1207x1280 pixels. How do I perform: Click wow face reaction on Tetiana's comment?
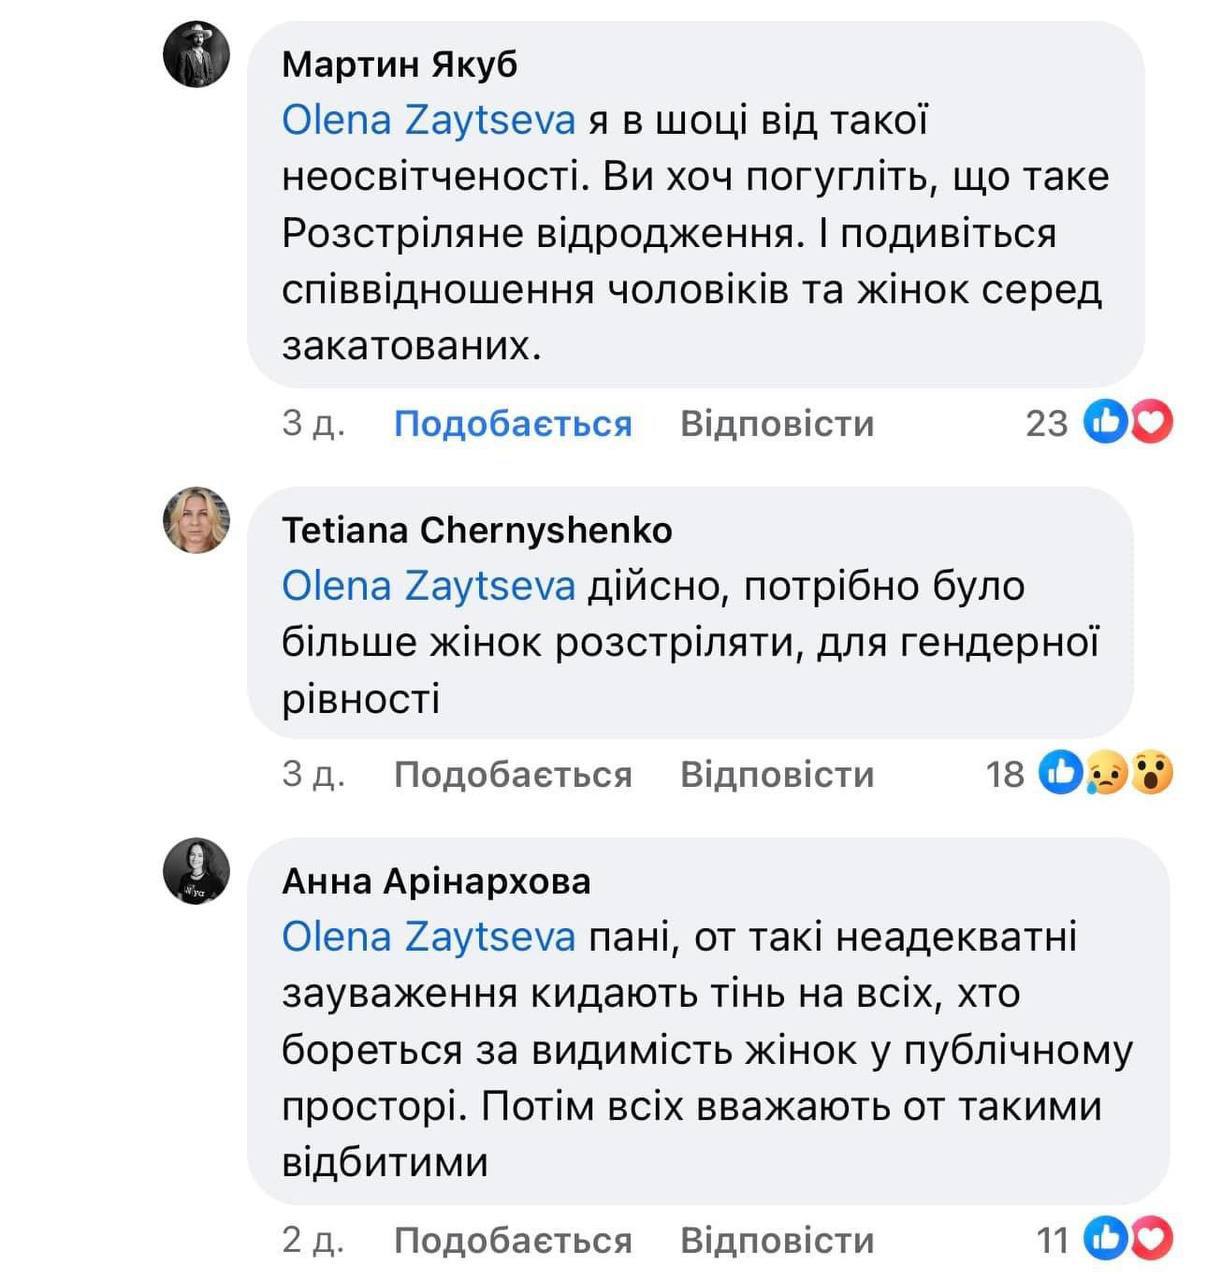(1152, 773)
